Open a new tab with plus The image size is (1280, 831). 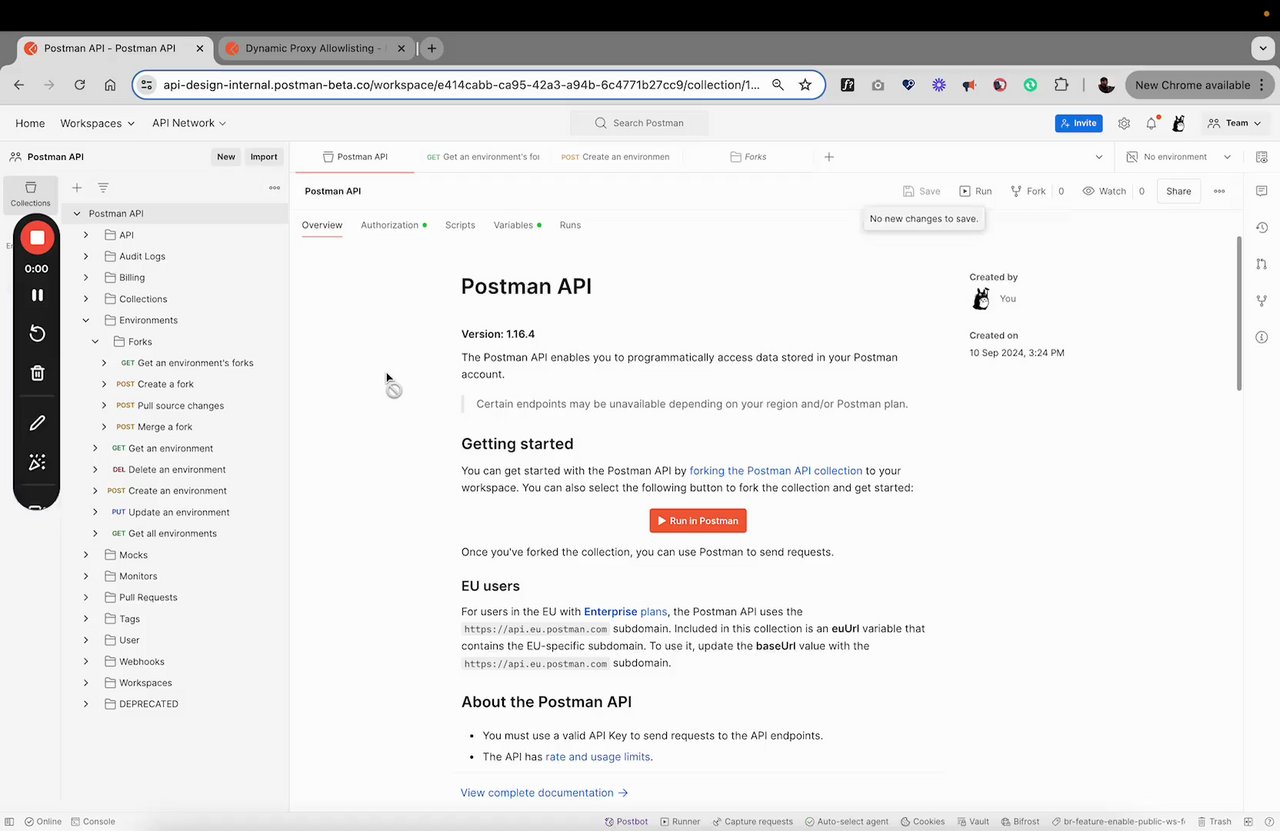click(x=829, y=157)
